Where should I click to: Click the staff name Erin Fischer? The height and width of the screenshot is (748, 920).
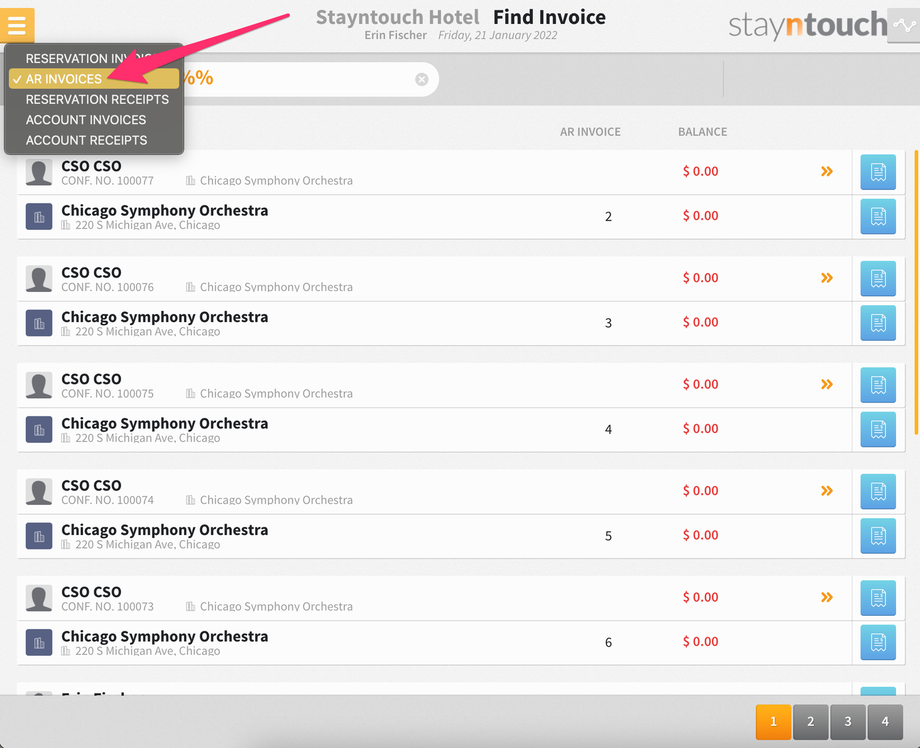(395, 35)
